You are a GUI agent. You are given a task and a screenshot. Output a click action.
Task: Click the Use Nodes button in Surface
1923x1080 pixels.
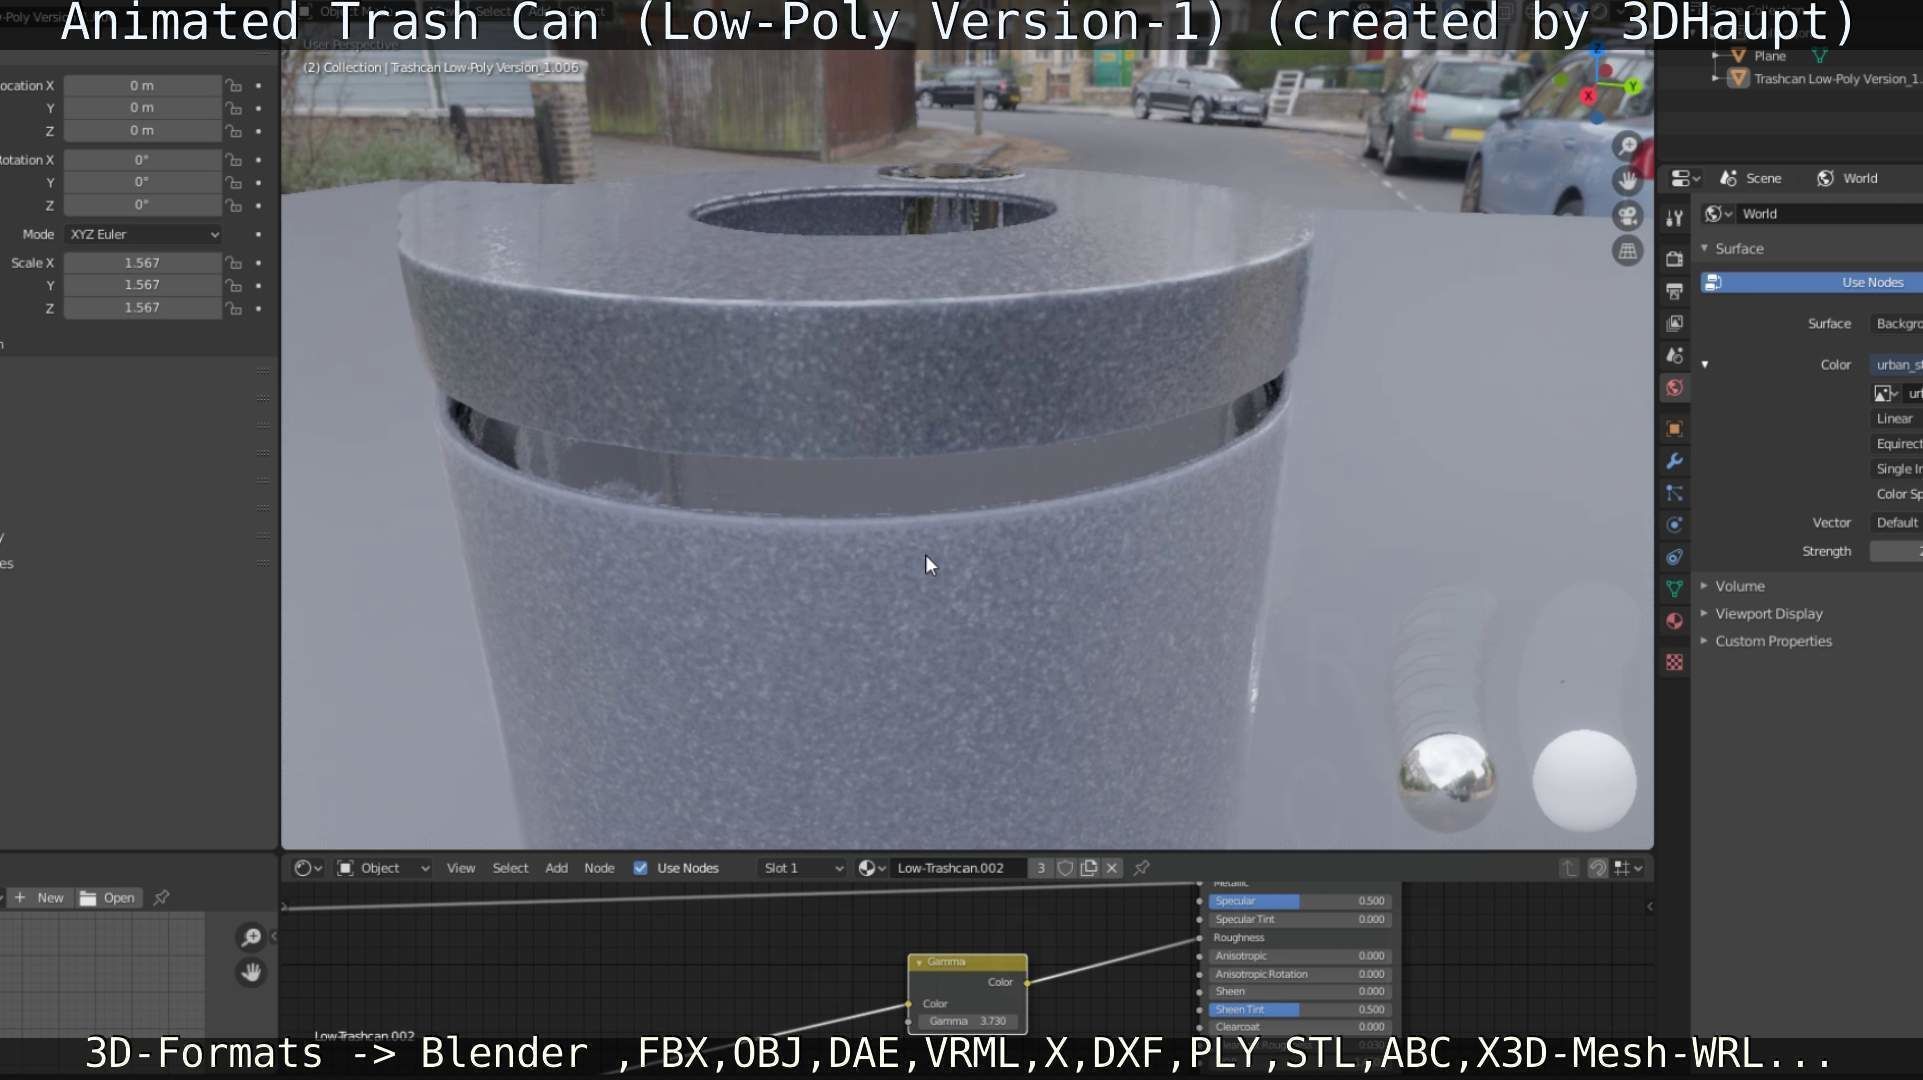(x=1811, y=283)
